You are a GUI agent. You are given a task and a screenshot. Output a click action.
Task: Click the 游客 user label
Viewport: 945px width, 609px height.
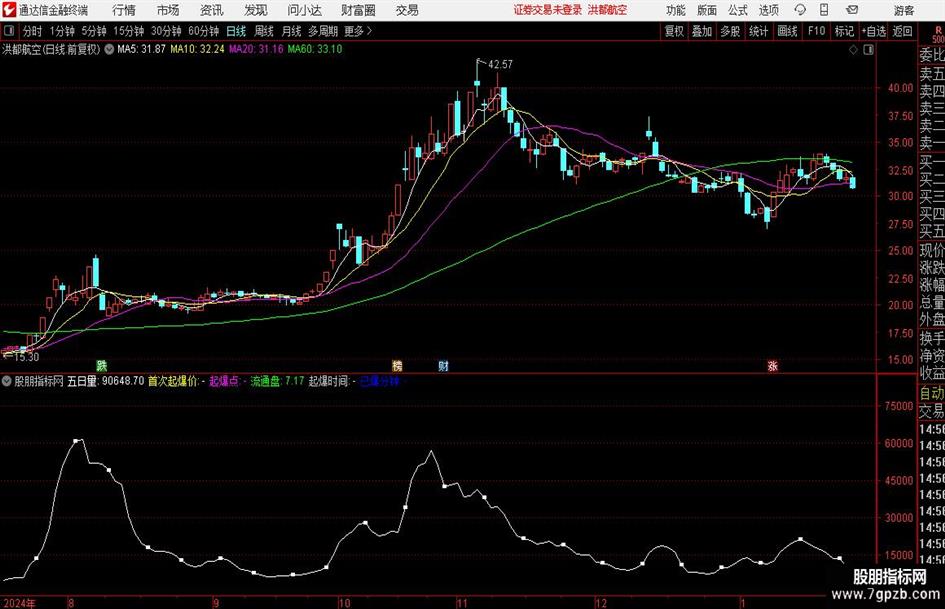coord(904,10)
